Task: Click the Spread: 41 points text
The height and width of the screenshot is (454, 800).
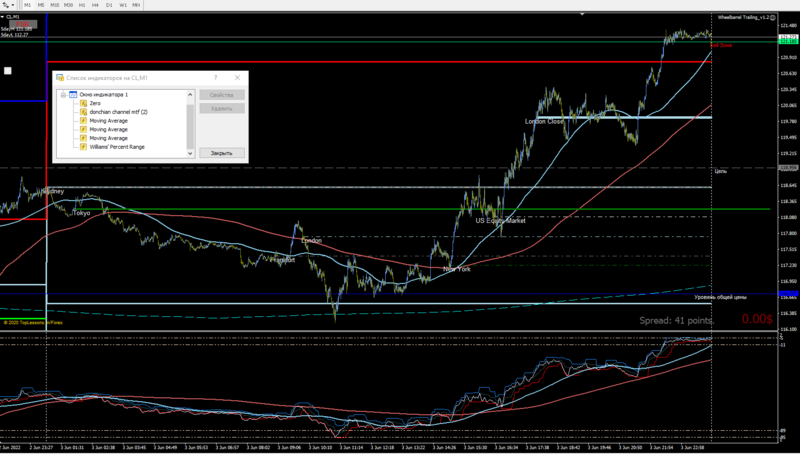Action: pos(676,320)
